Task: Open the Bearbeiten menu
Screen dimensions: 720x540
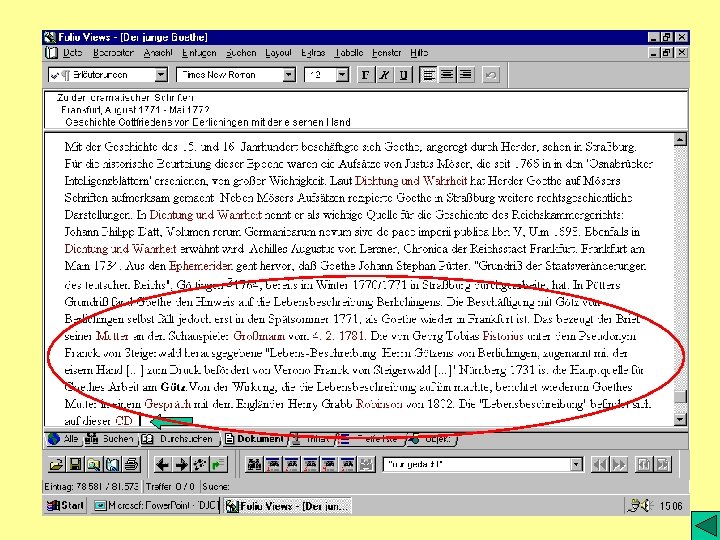Action: tap(113, 53)
